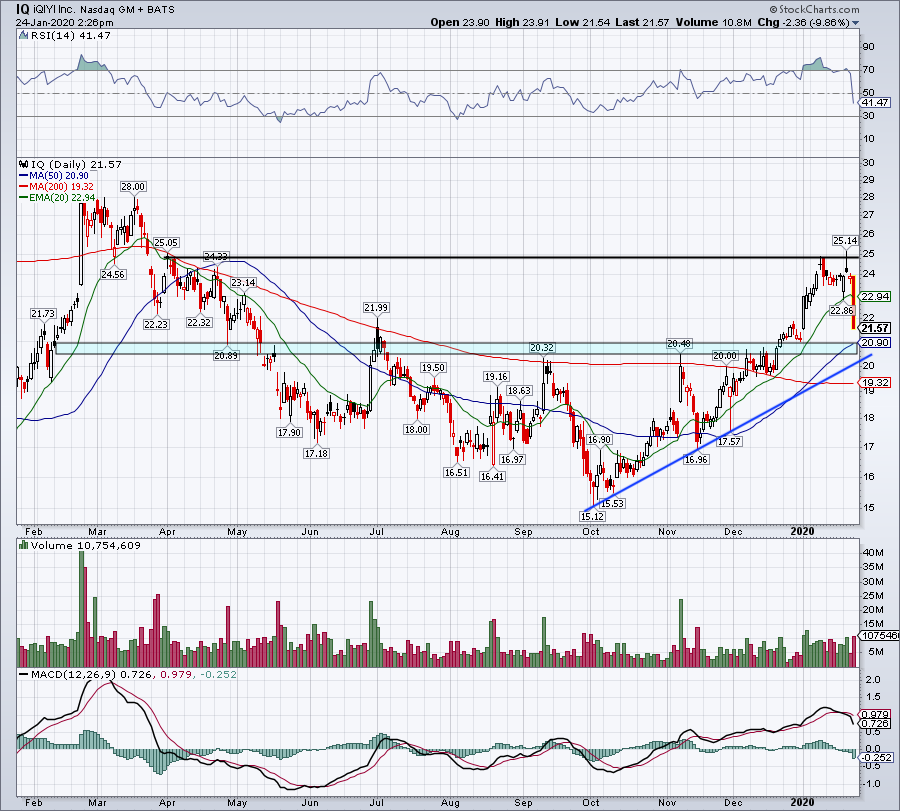Select the 16.96 November low annotation
Screen dimensions: 900x811
(696, 459)
